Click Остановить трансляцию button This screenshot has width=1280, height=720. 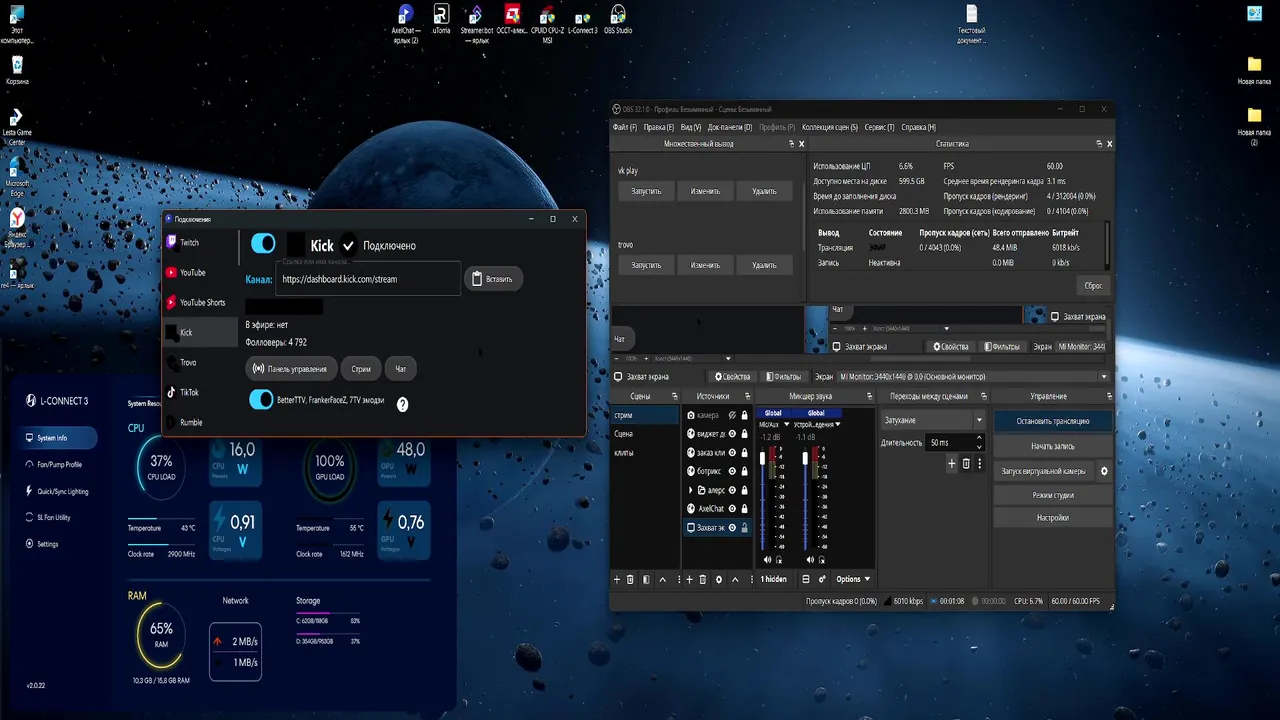[x=1052, y=421]
